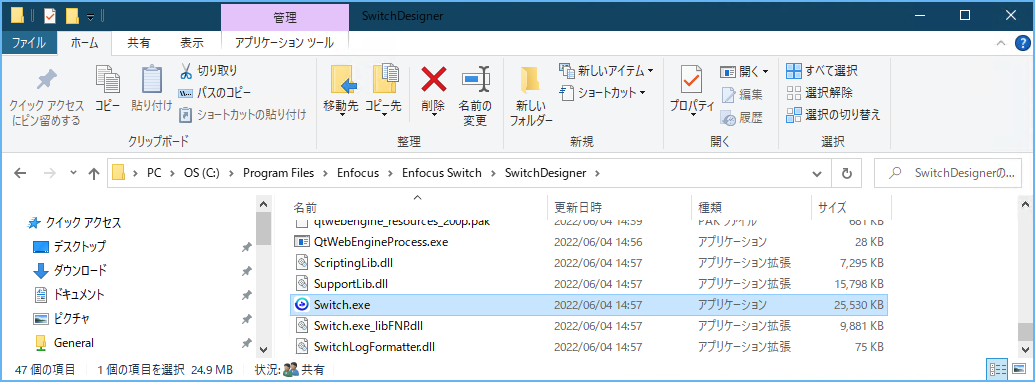
Task: Select Cut (切り取り) scissors command
Action: (x=209, y=71)
